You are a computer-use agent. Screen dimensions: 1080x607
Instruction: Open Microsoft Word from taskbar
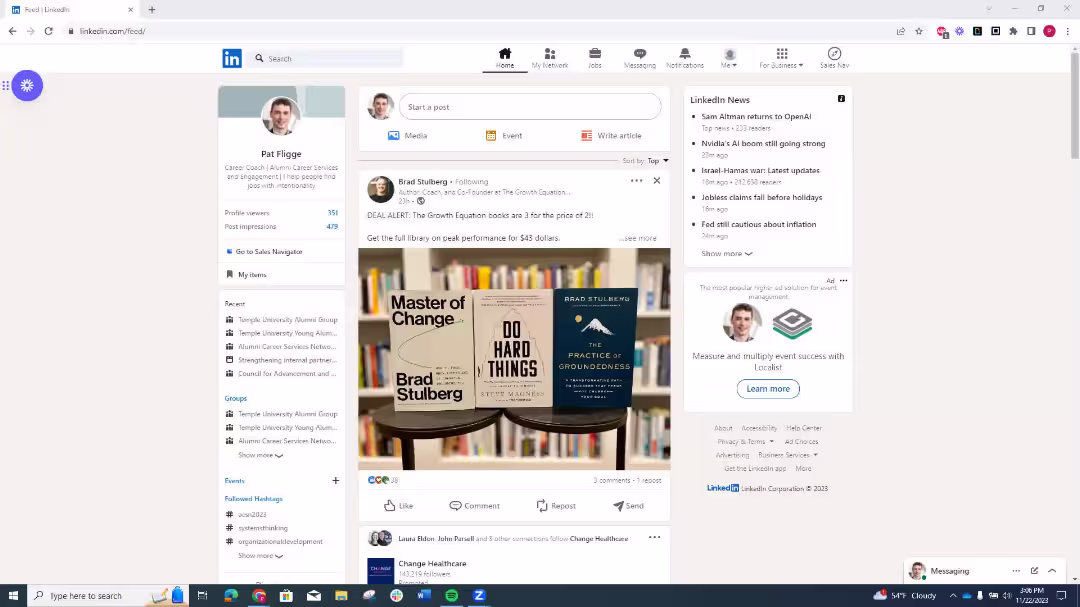[424, 595]
